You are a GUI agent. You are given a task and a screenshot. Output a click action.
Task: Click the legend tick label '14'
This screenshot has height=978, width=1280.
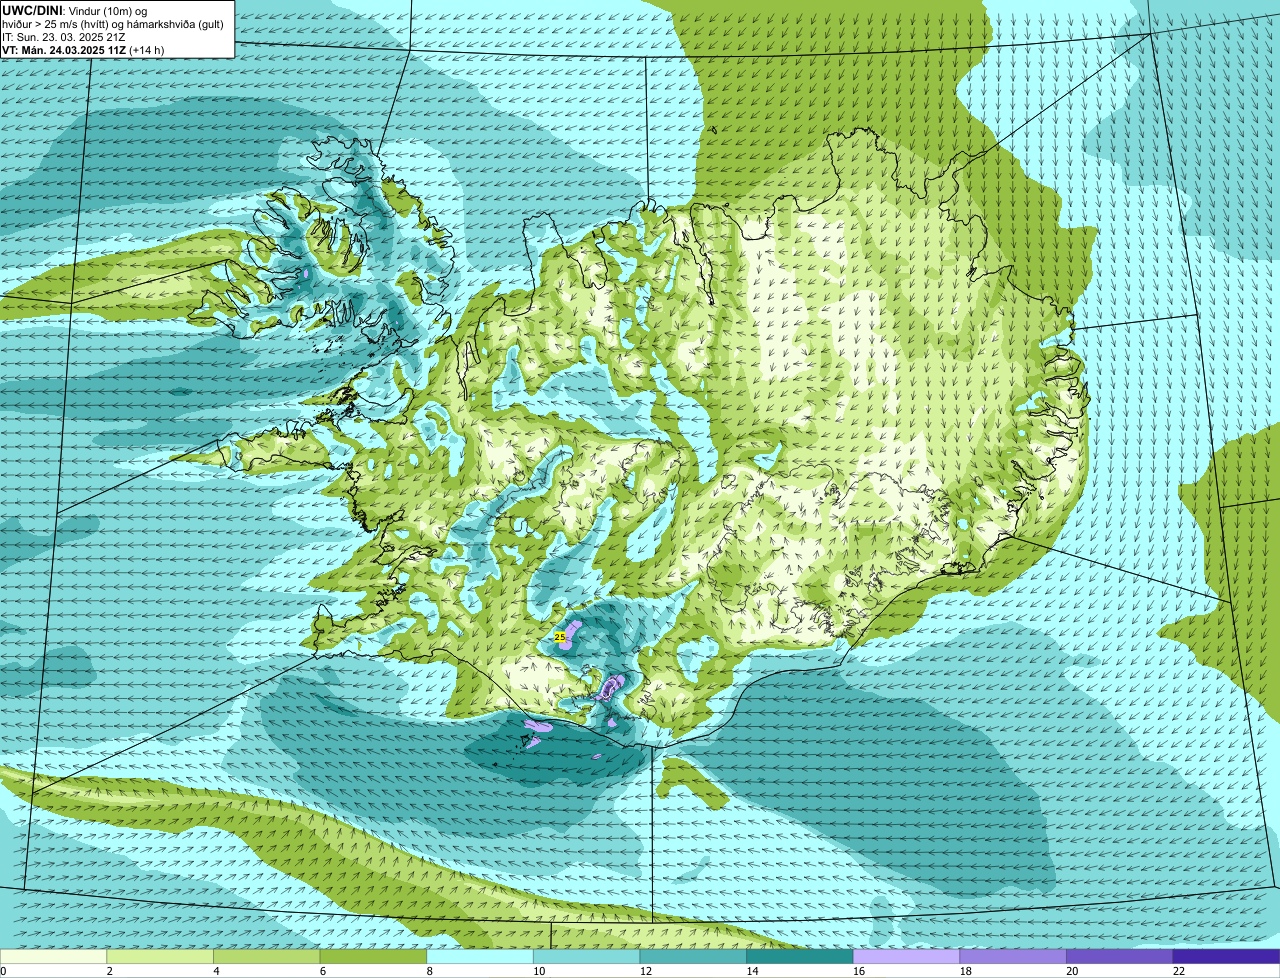click(753, 971)
